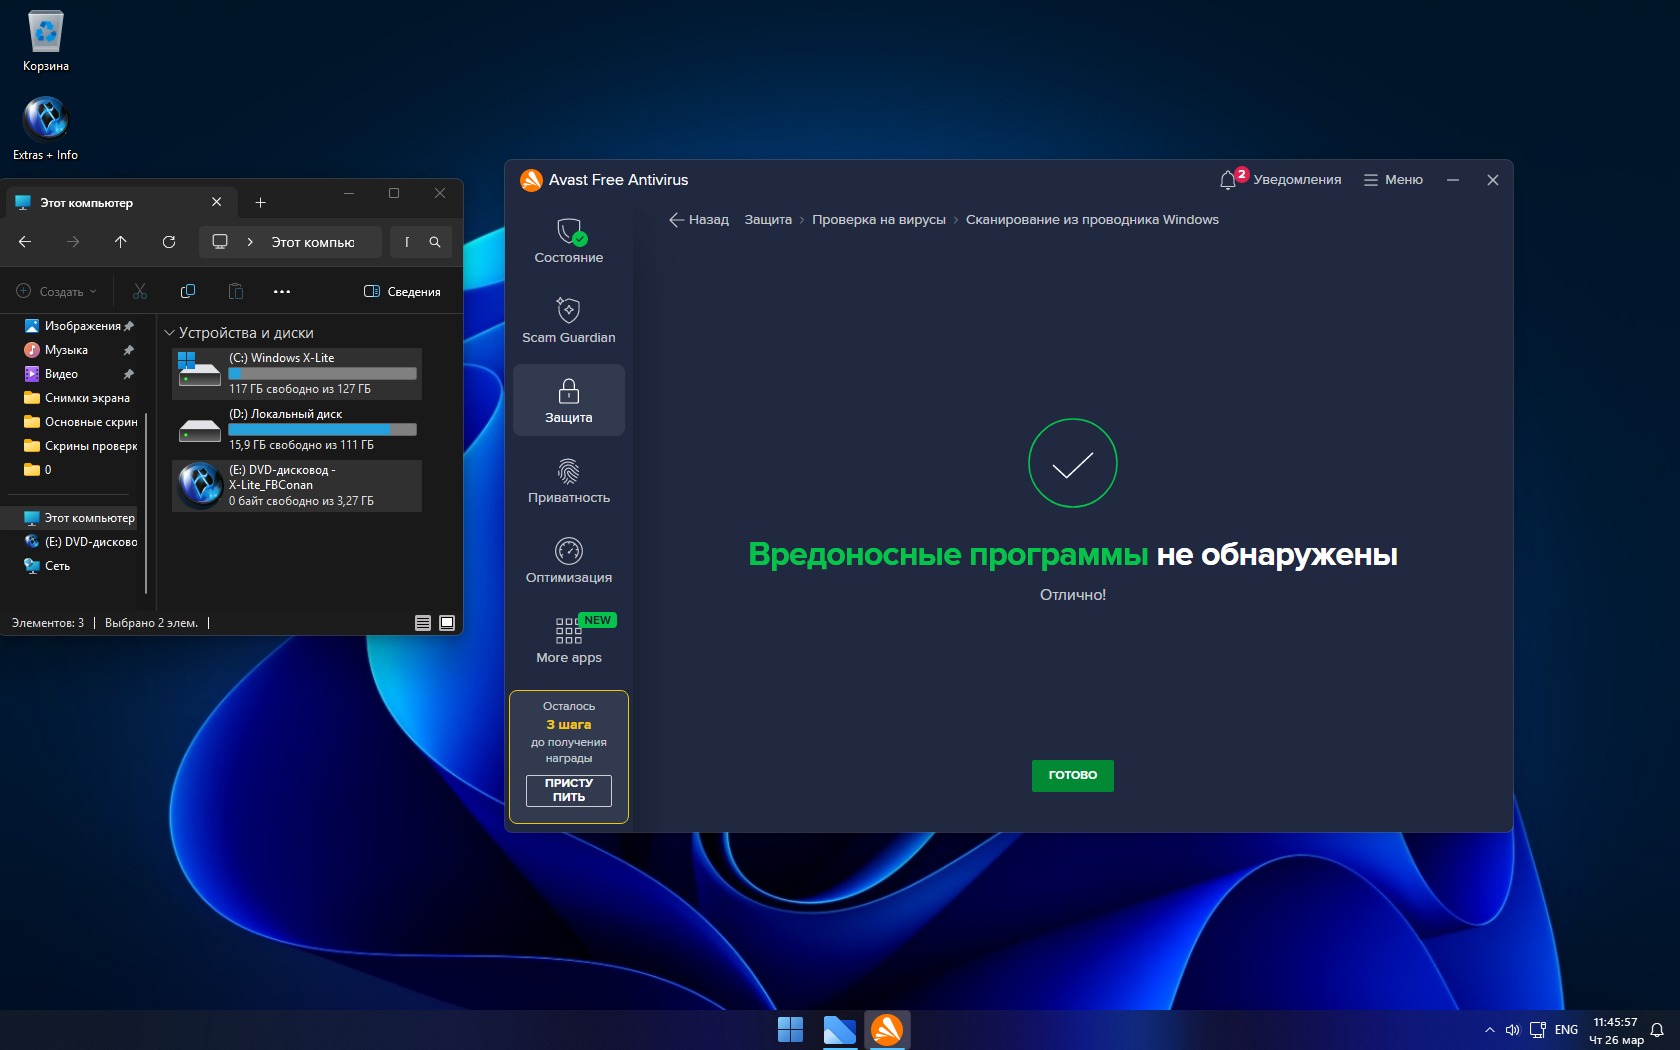Go to Avast Status (Состояние) page
This screenshot has width=1680, height=1050.
(x=568, y=241)
